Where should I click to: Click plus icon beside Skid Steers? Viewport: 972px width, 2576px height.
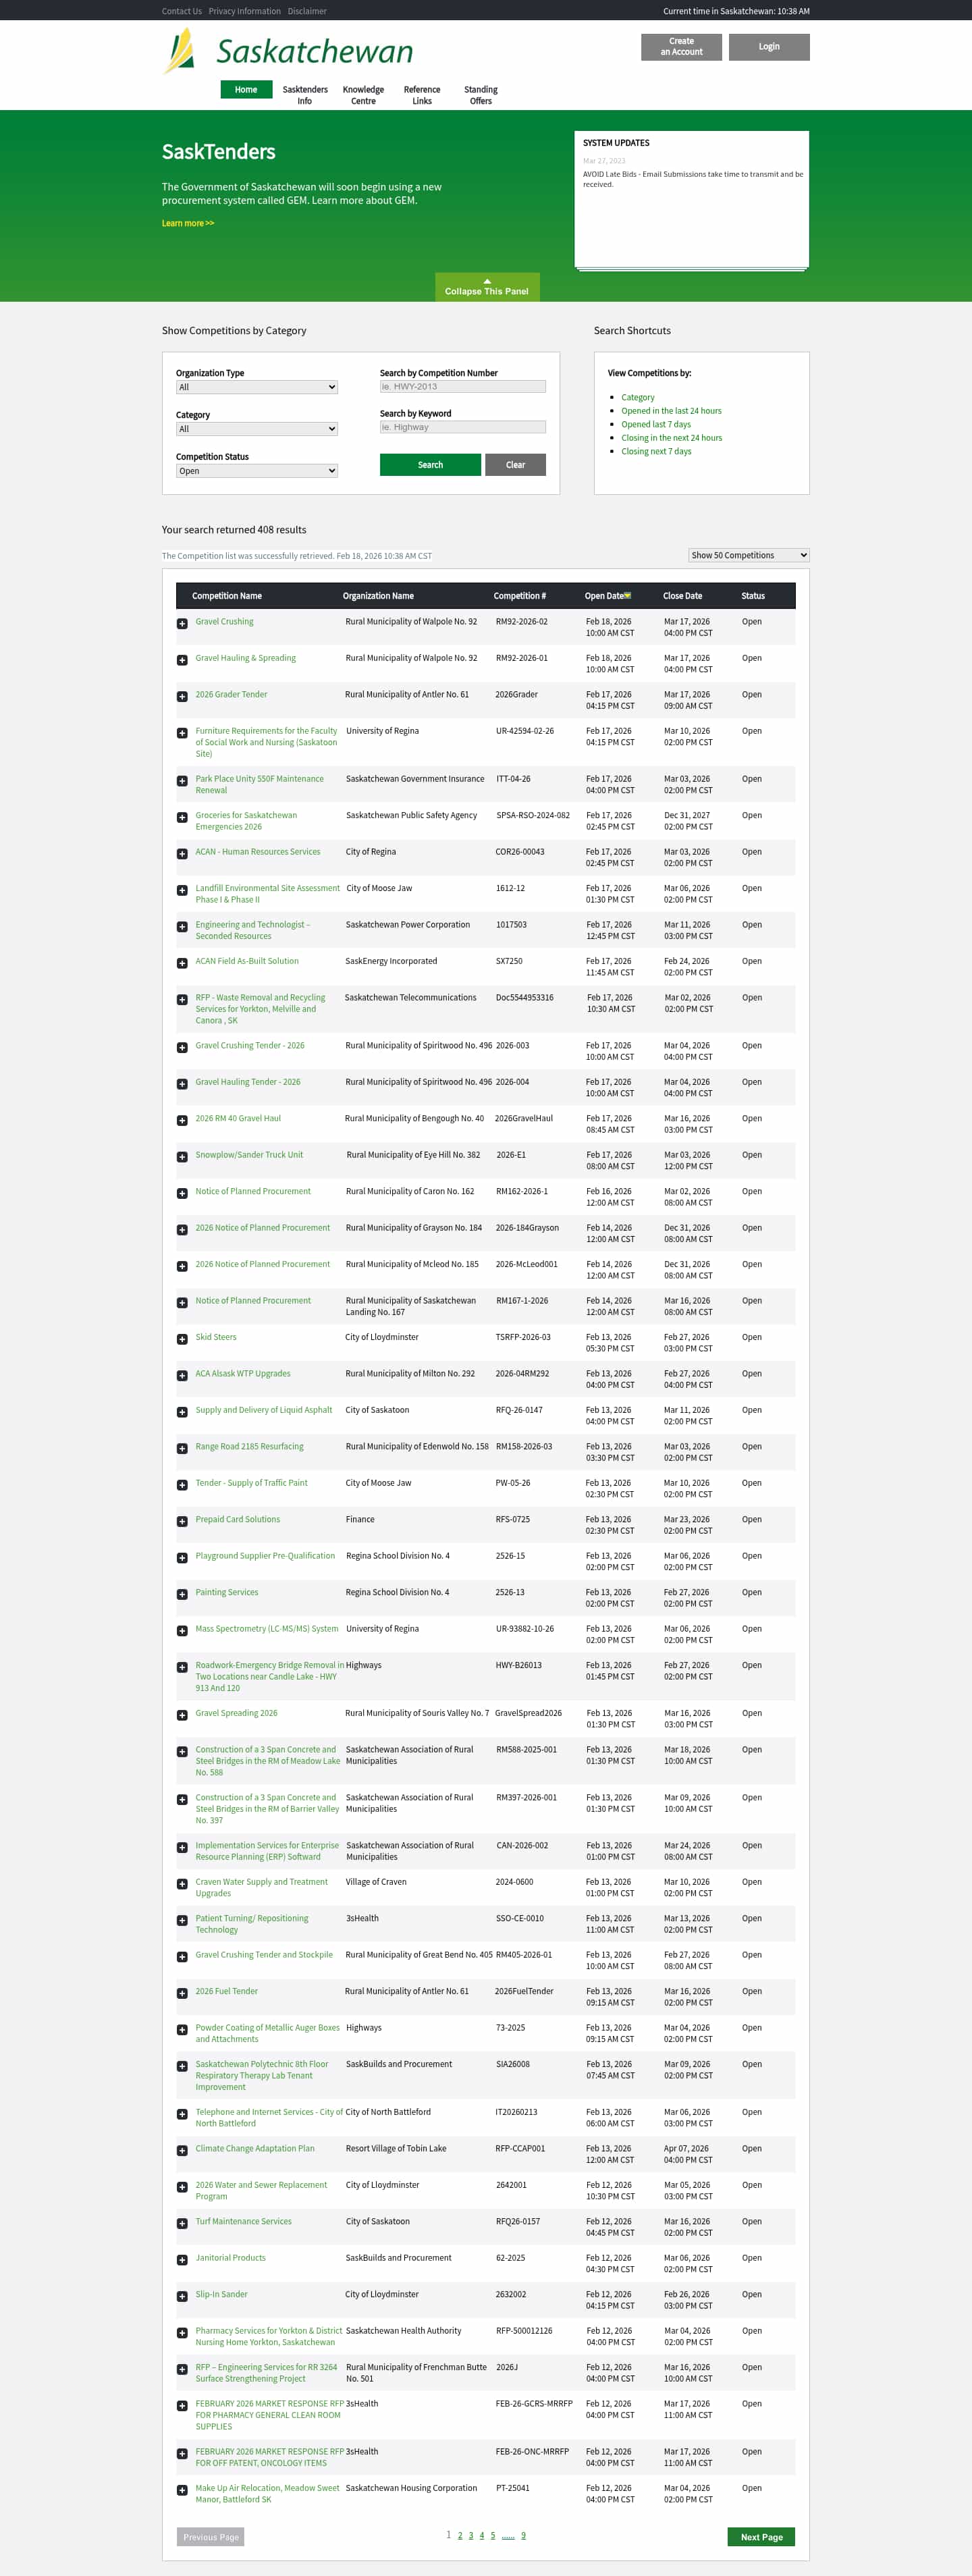pyautogui.click(x=182, y=1339)
